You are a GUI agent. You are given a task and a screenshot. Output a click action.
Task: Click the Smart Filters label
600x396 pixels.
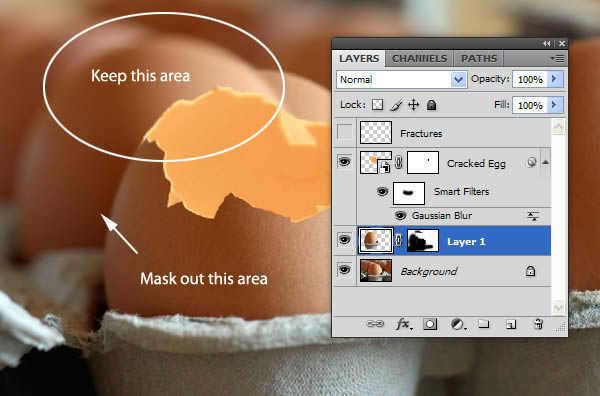pos(461,192)
